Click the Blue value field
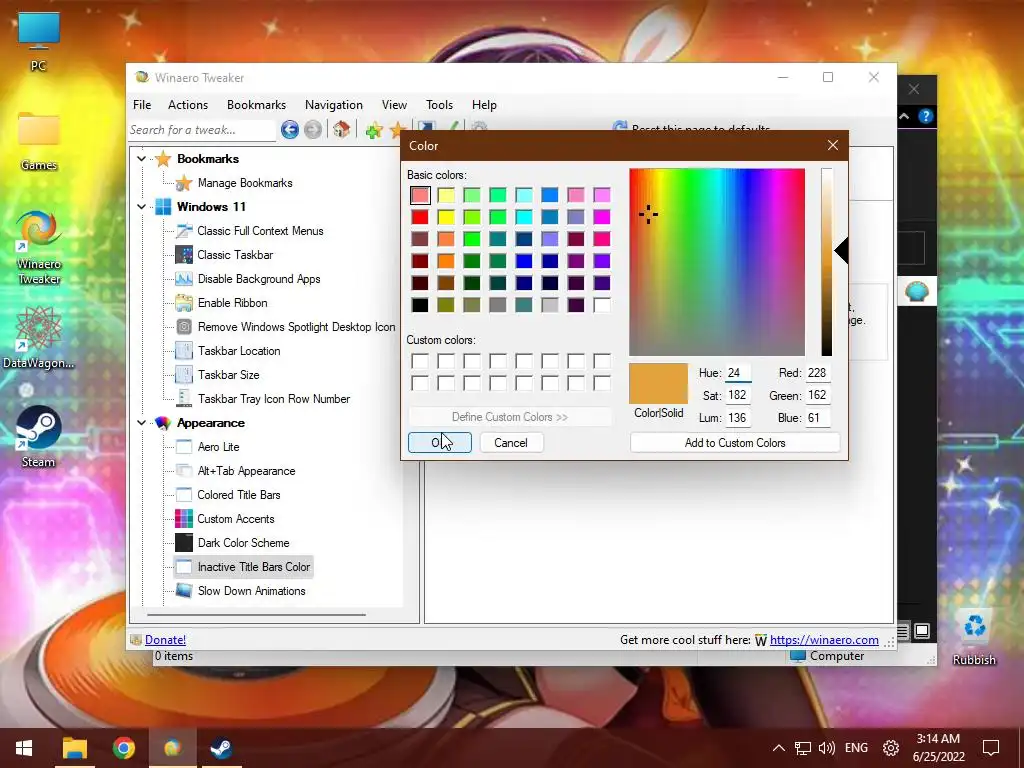Screen dimensions: 1024x768 coord(818,418)
